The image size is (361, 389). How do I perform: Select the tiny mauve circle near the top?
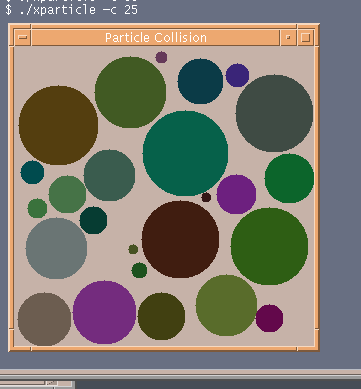pyautogui.click(x=161, y=57)
